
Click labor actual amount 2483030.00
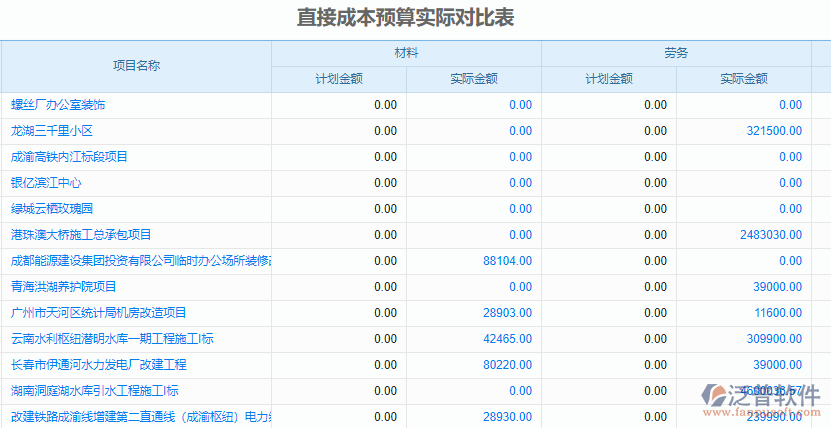771,235
